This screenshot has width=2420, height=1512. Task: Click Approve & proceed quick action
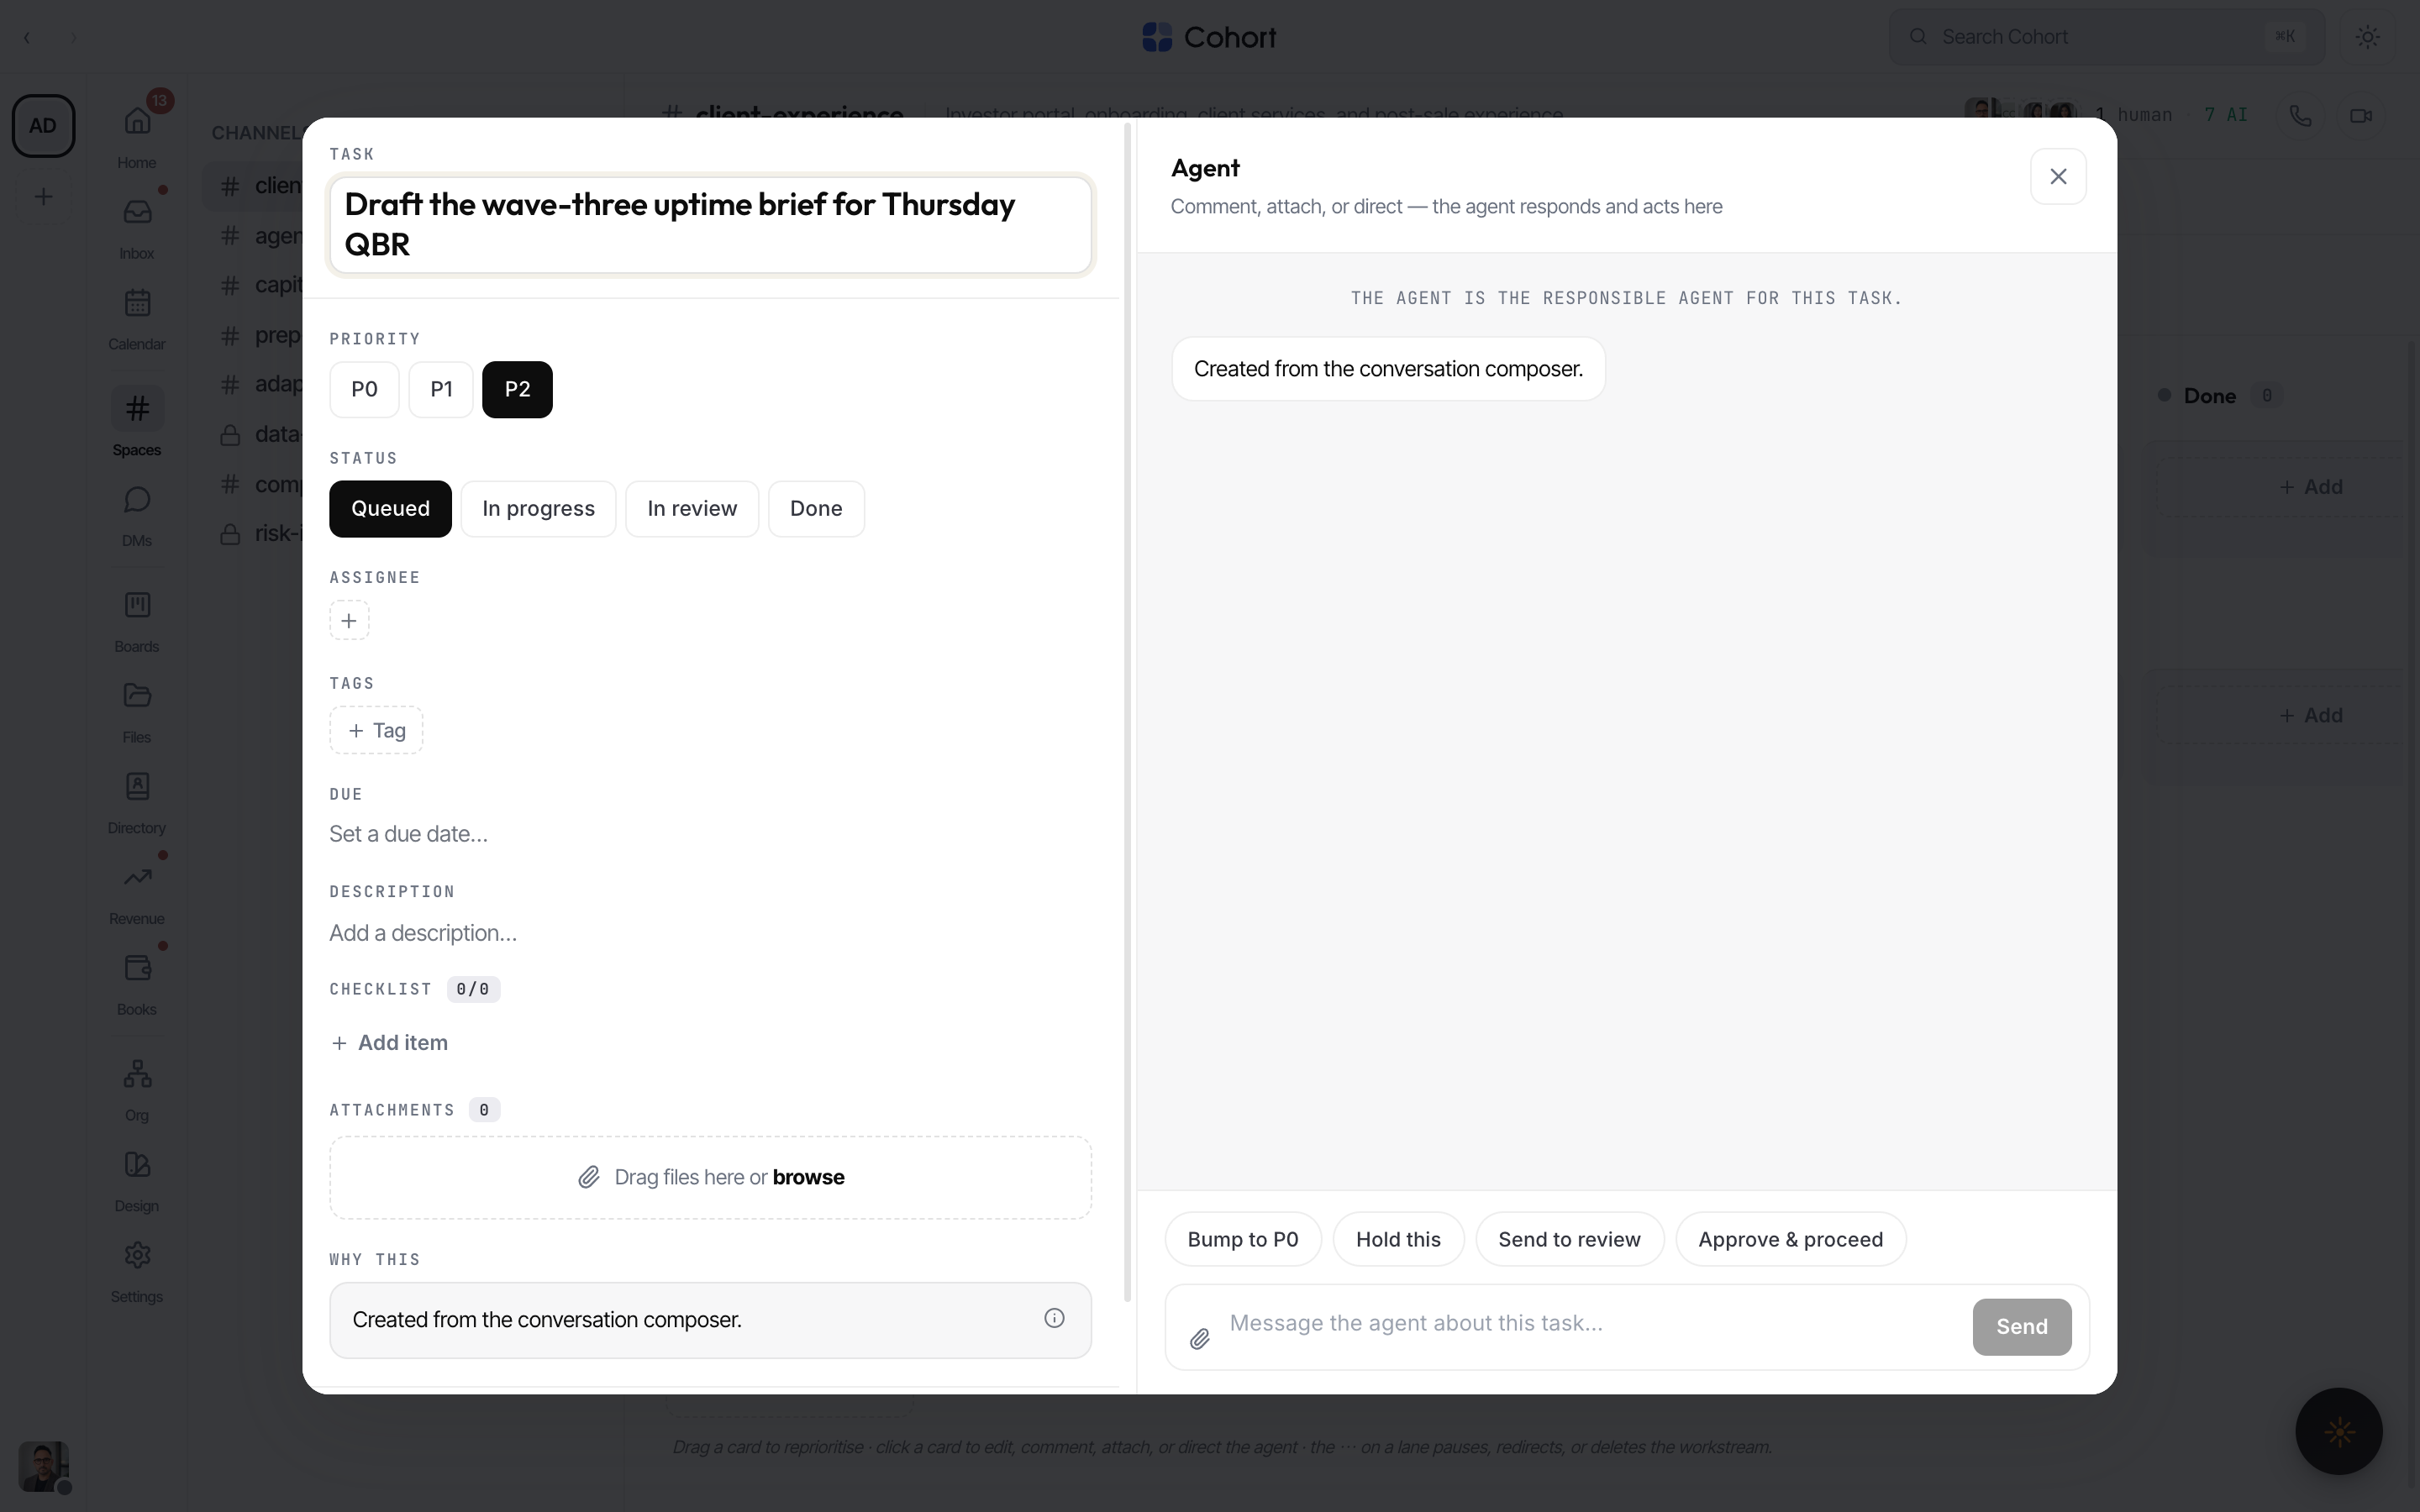1790,1240
